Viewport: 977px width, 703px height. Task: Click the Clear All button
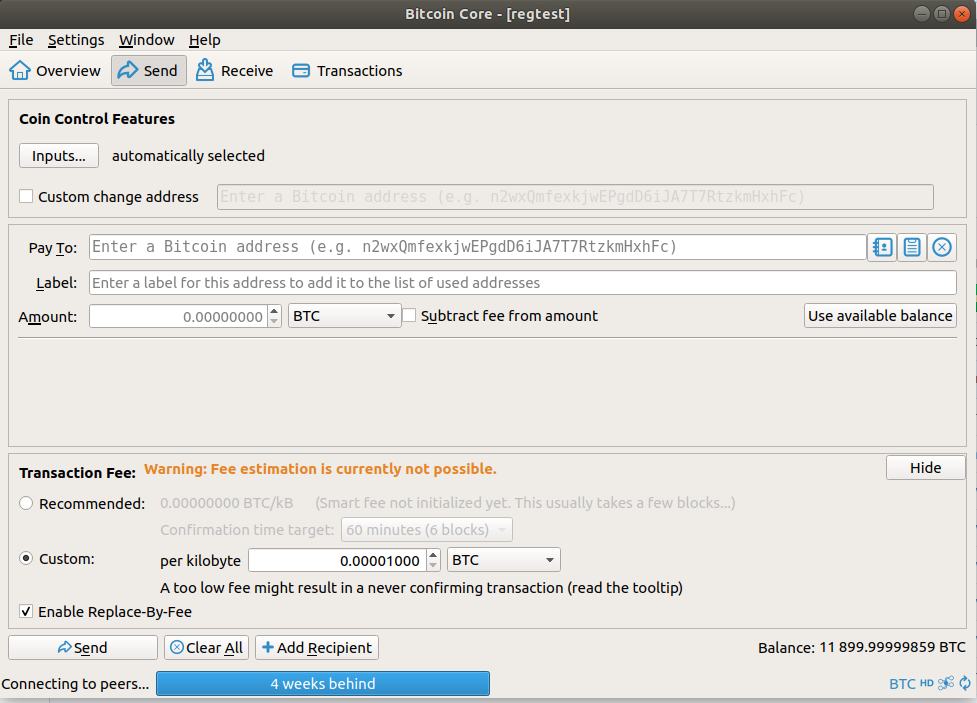206,648
